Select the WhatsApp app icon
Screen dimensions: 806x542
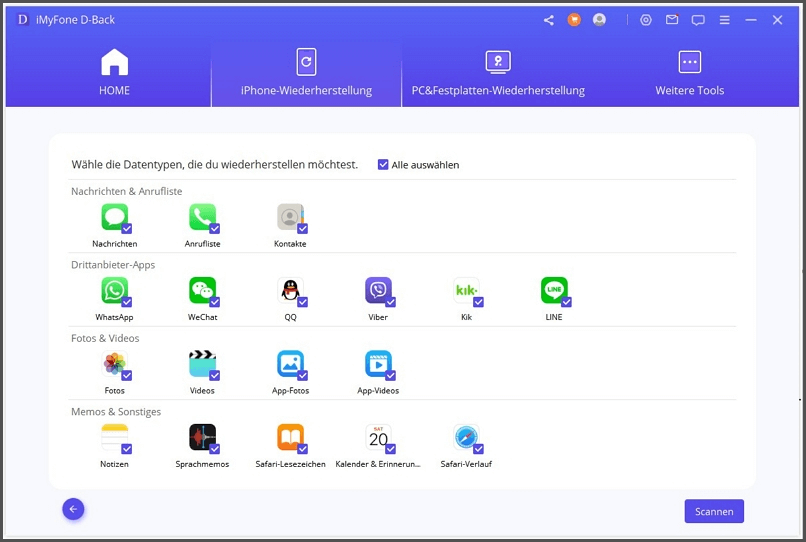click(115, 290)
